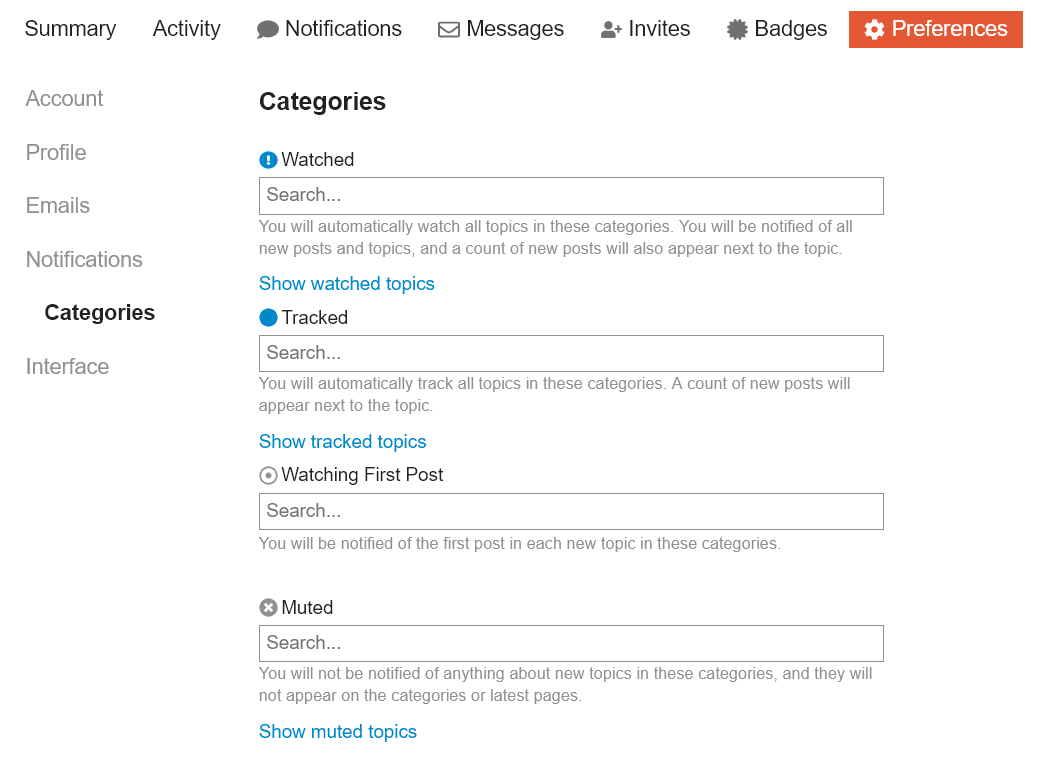Go to the Messages tab

pos(501,29)
